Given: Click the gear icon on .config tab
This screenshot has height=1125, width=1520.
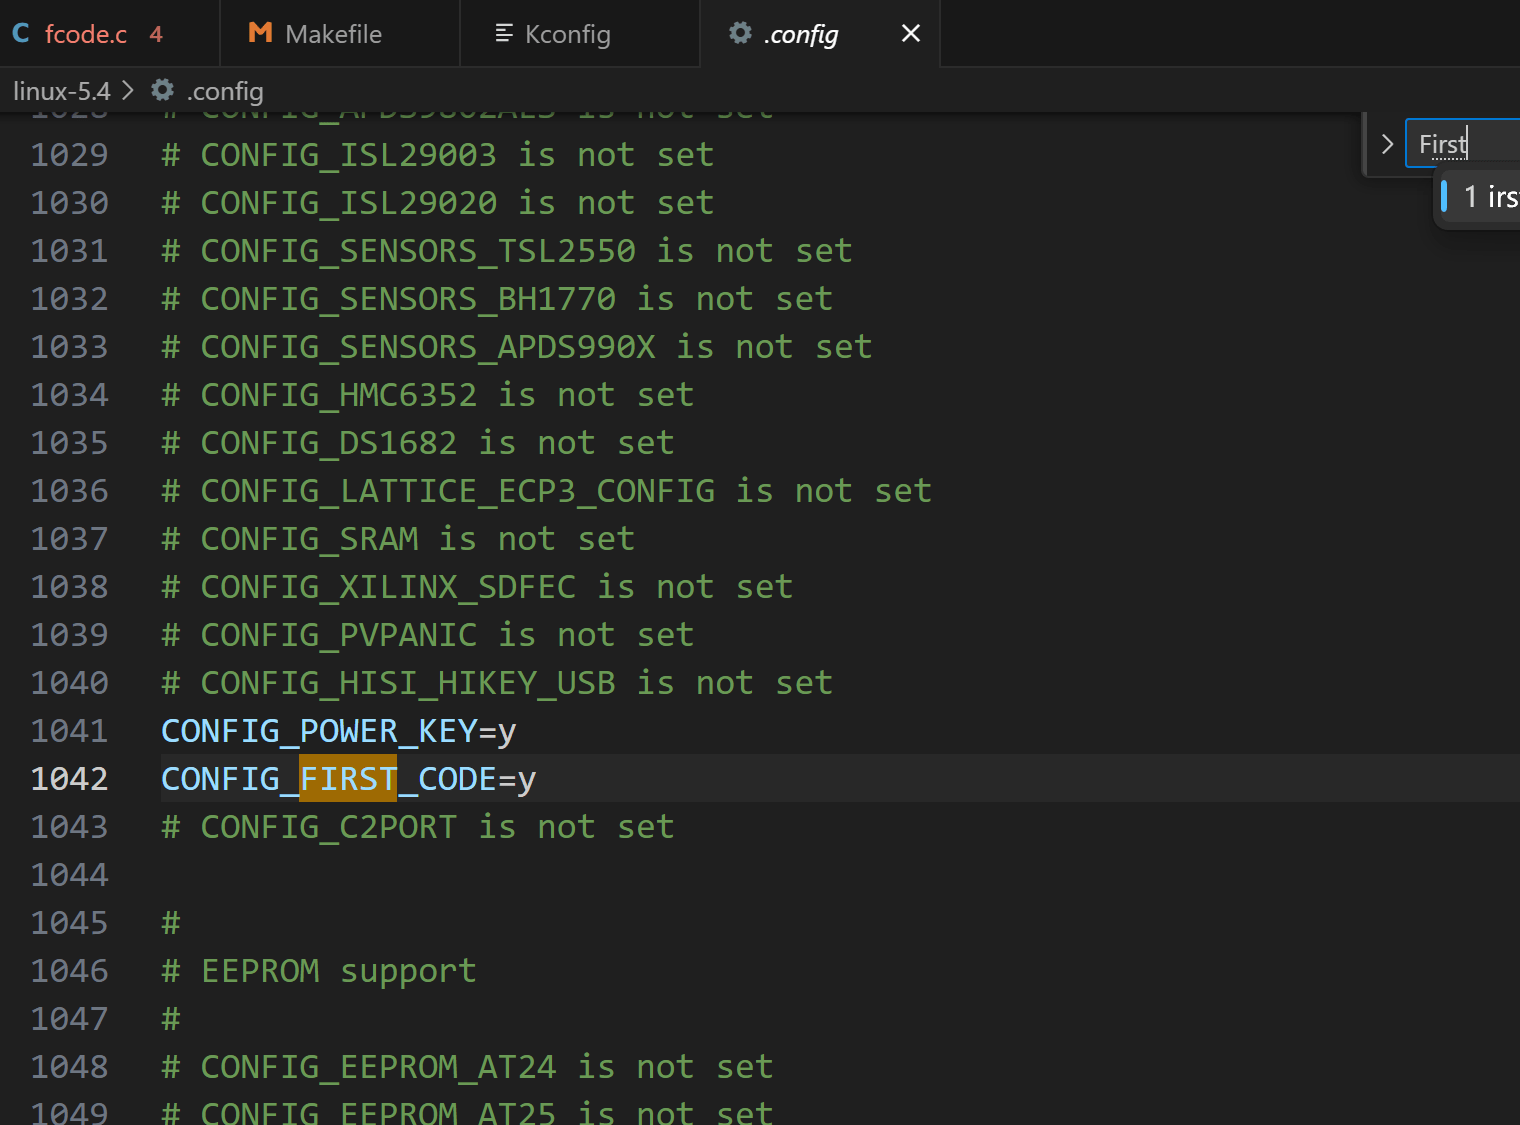Looking at the screenshot, I should [x=740, y=33].
